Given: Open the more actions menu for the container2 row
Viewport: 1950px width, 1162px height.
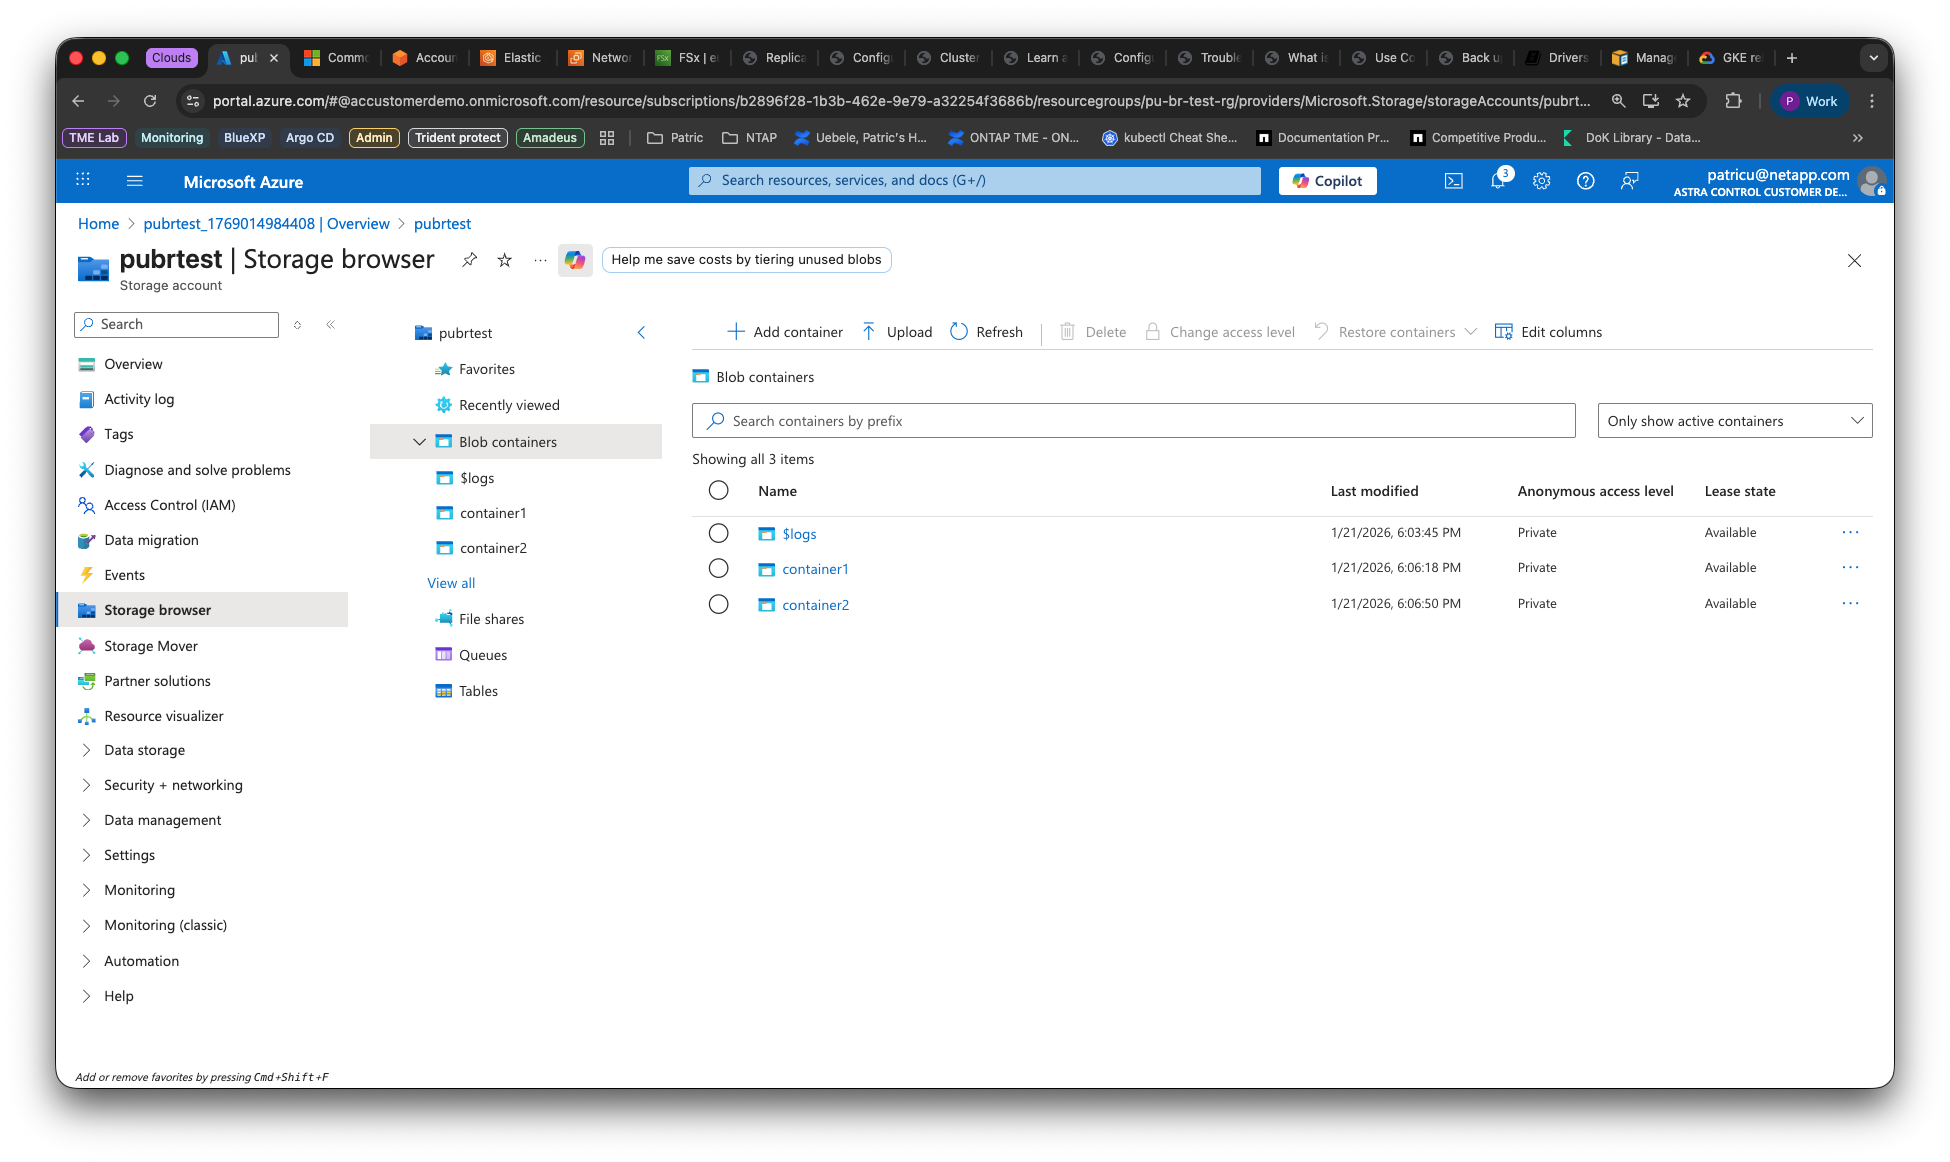Looking at the screenshot, I should pyautogui.click(x=1851, y=604).
